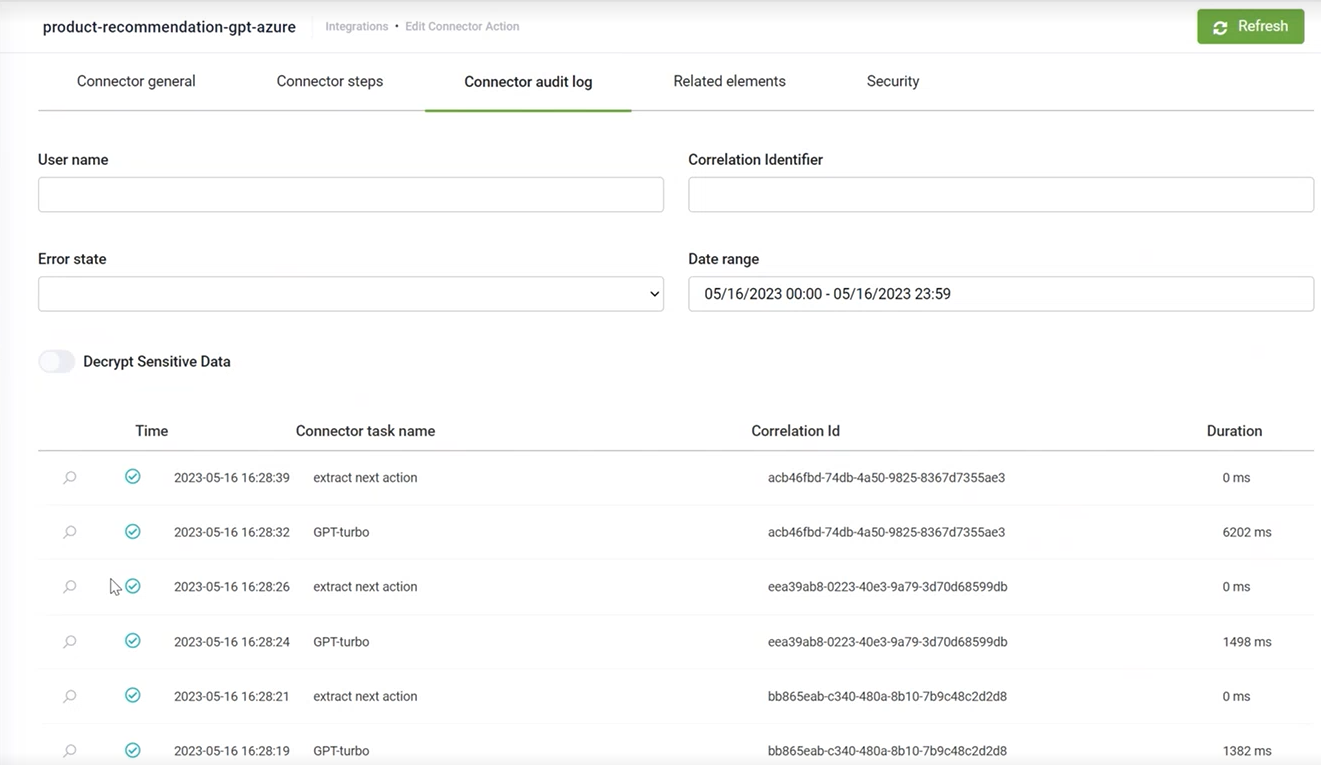Select 'extract next action' task at 16:28:39

pyautogui.click(x=365, y=478)
